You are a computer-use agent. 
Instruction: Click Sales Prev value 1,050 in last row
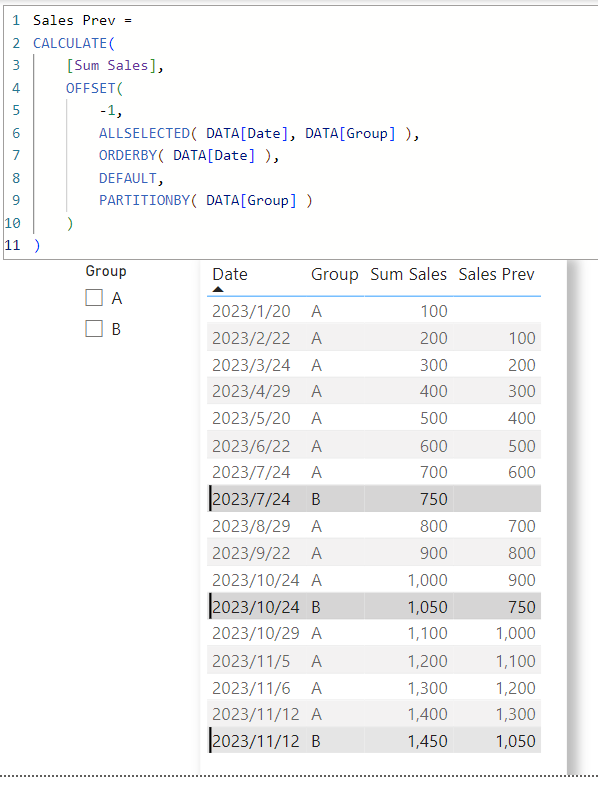click(515, 741)
